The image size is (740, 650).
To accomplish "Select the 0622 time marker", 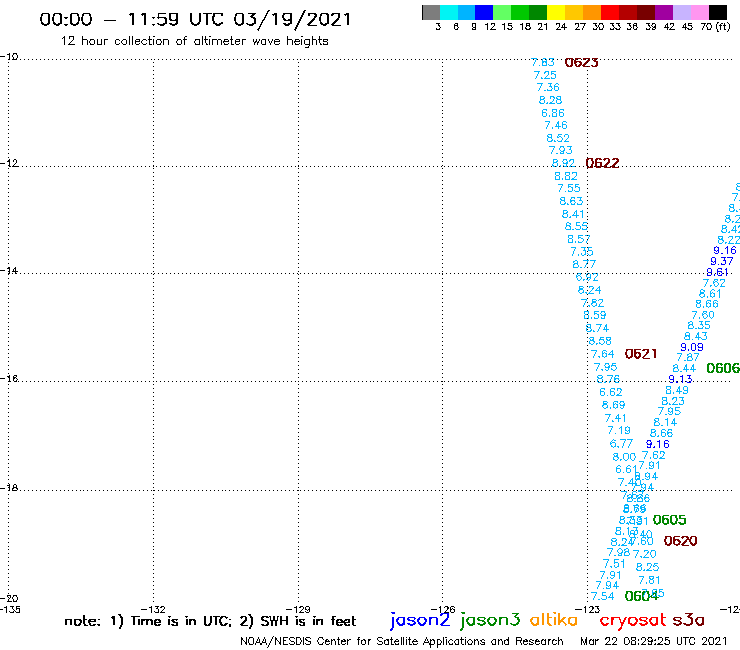I will coord(602,163).
